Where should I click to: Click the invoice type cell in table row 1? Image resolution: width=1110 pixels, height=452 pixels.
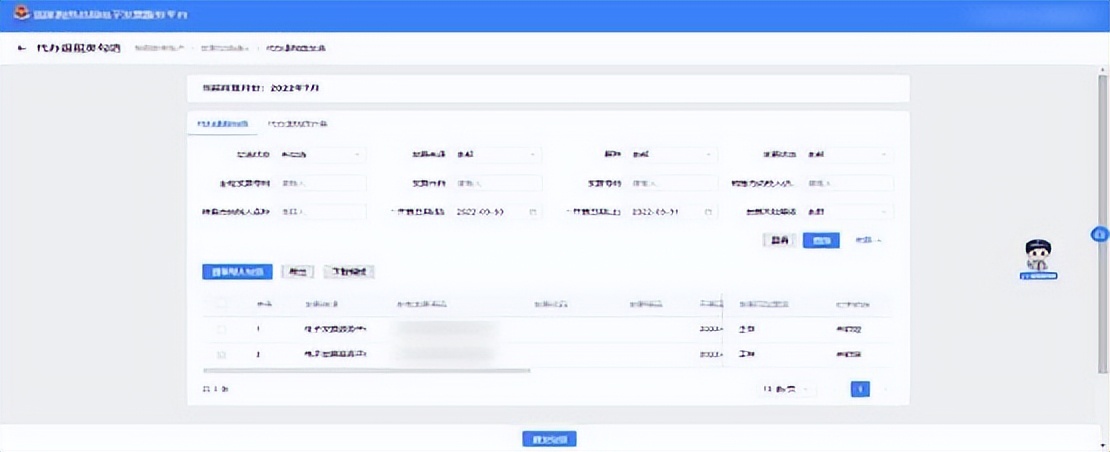tap(335, 330)
